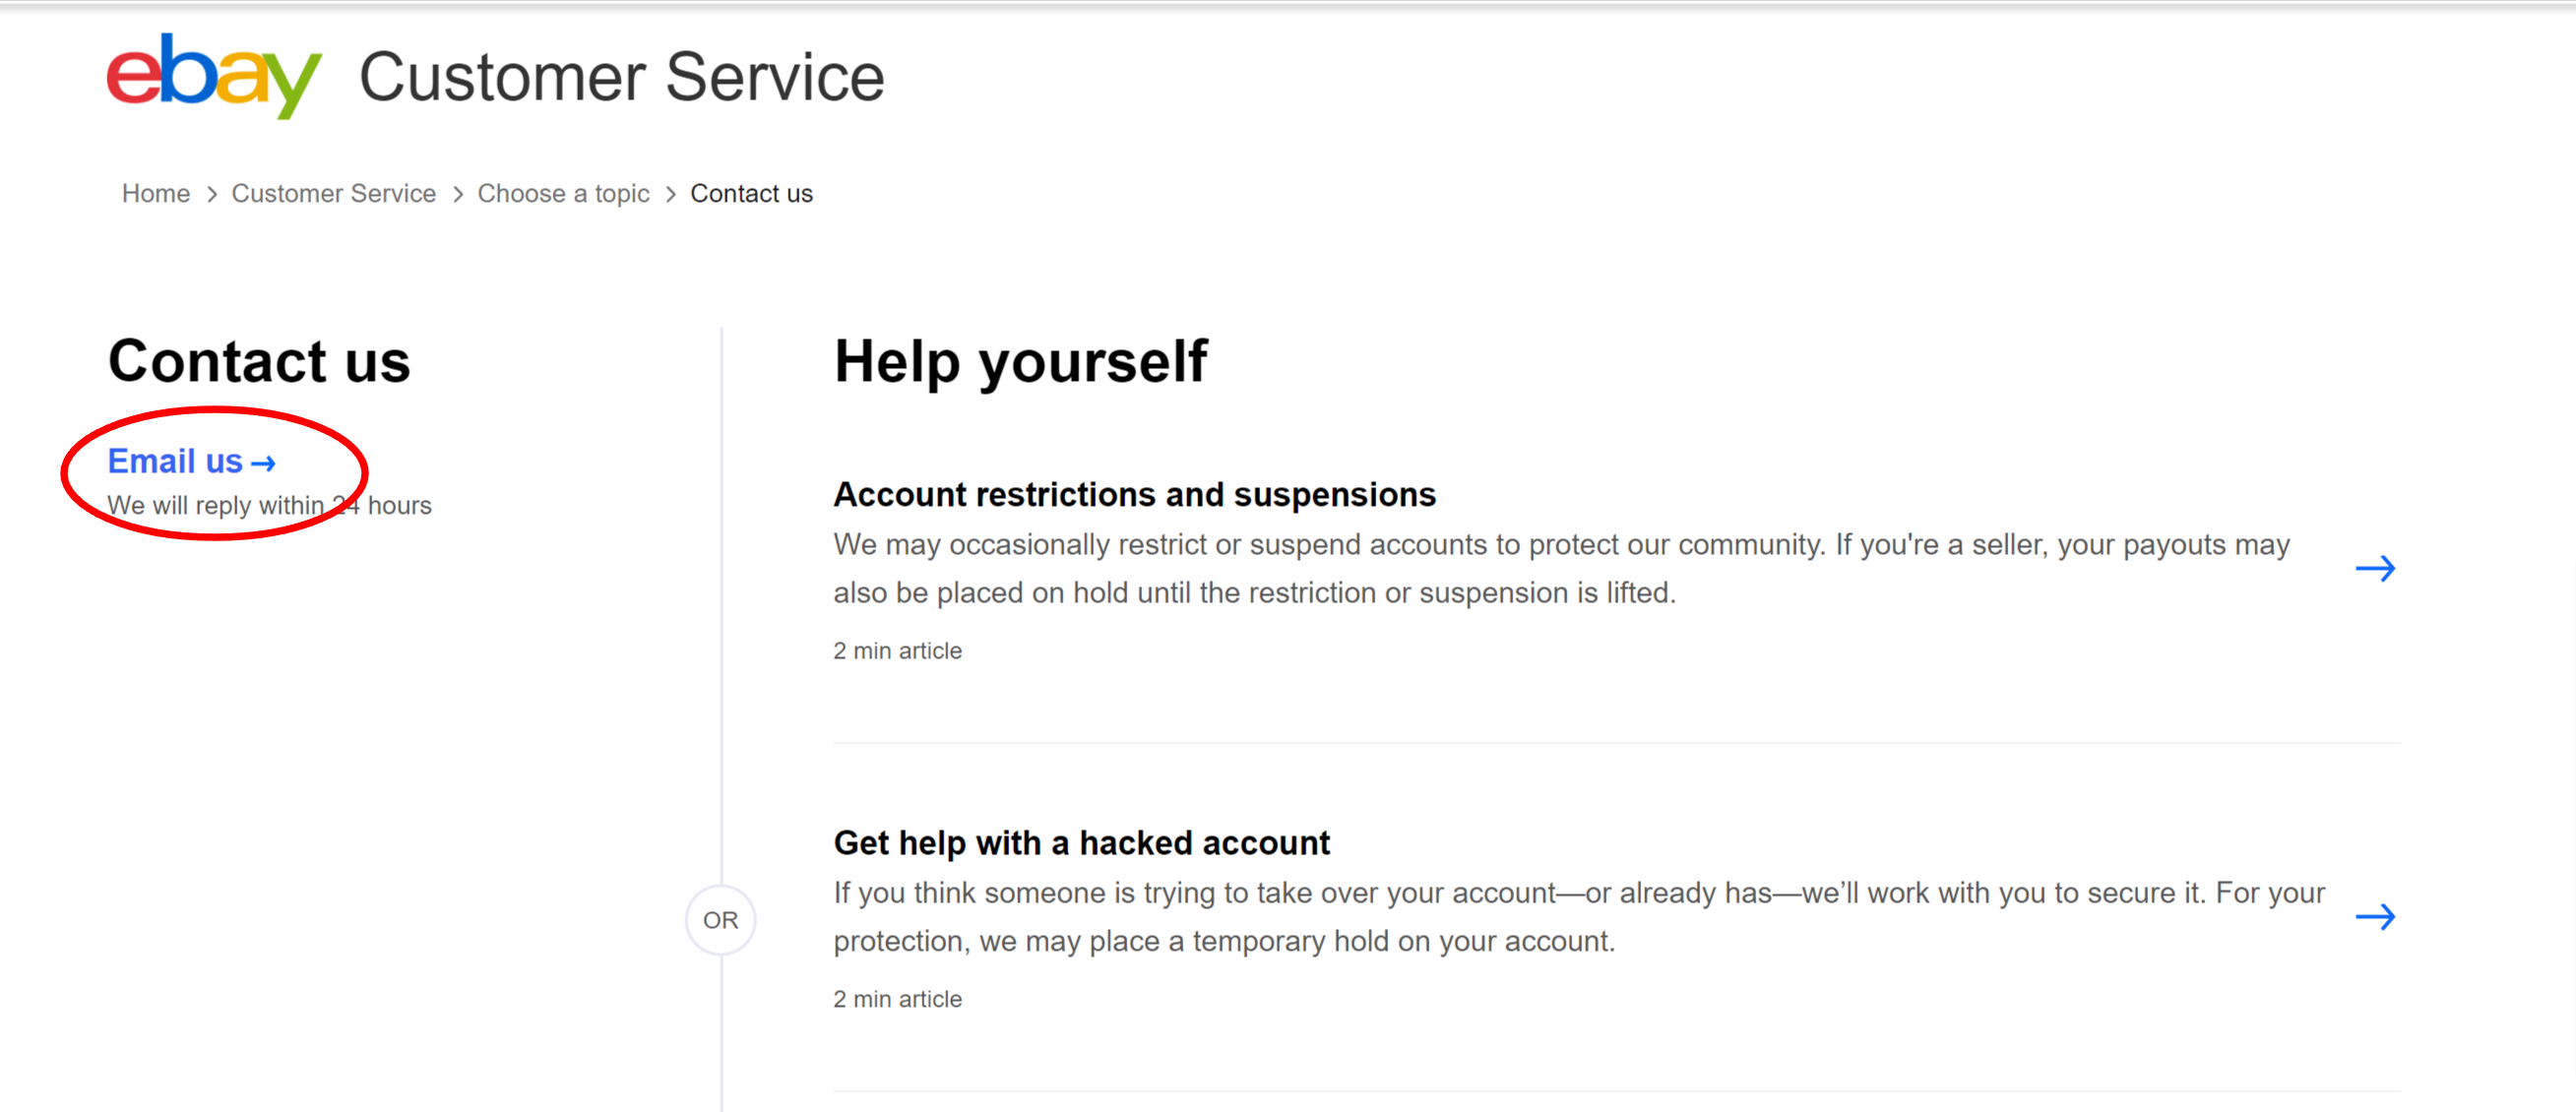Click the chevron after Choose a topic

[x=671, y=194]
